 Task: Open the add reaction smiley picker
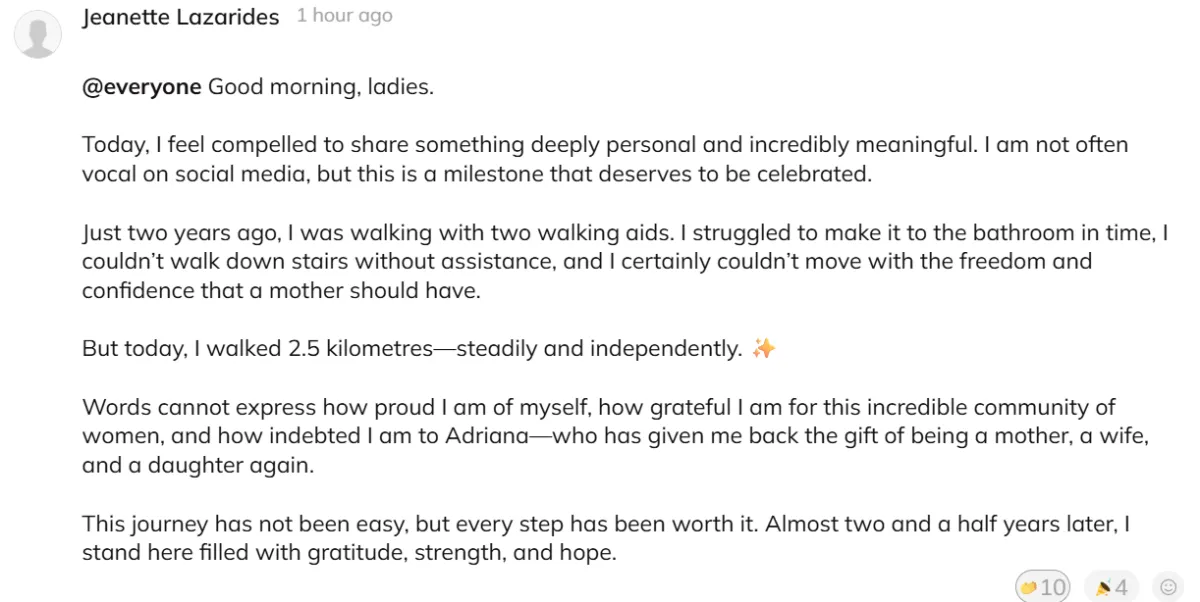tap(1168, 586)
